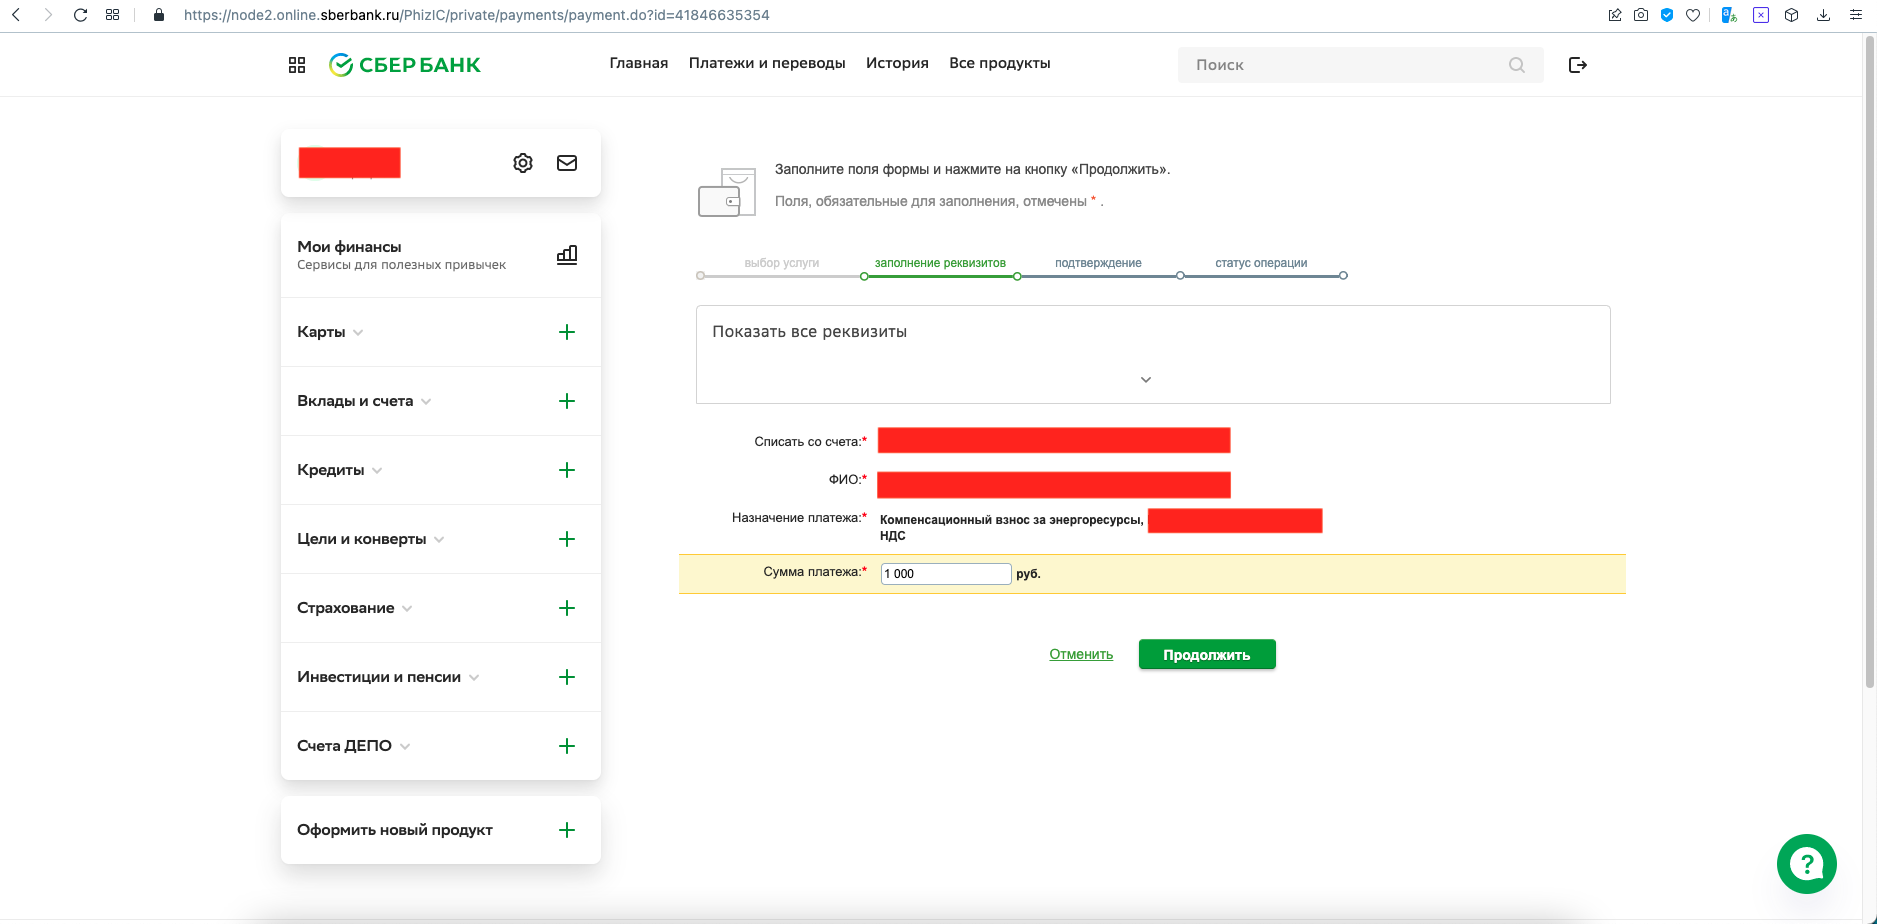Screen dimensions: 1877x924
Task: Click the Sberbank logo
Action: click(405, 65)
